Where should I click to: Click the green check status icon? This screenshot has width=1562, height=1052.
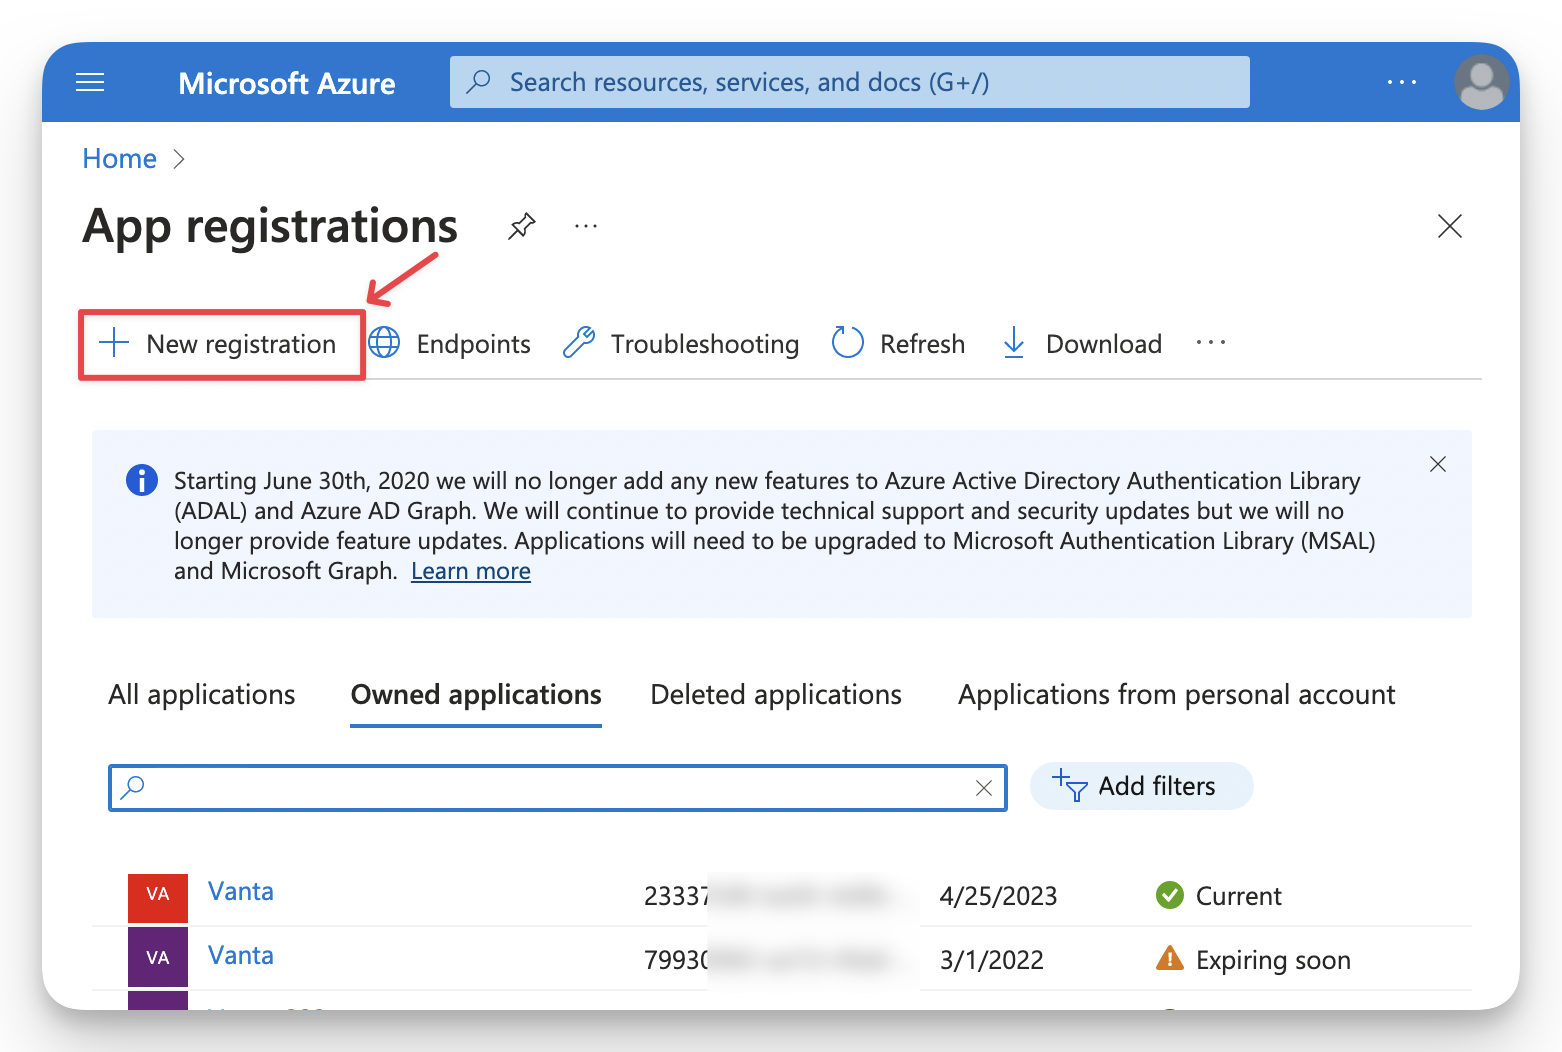[1170, 895]
